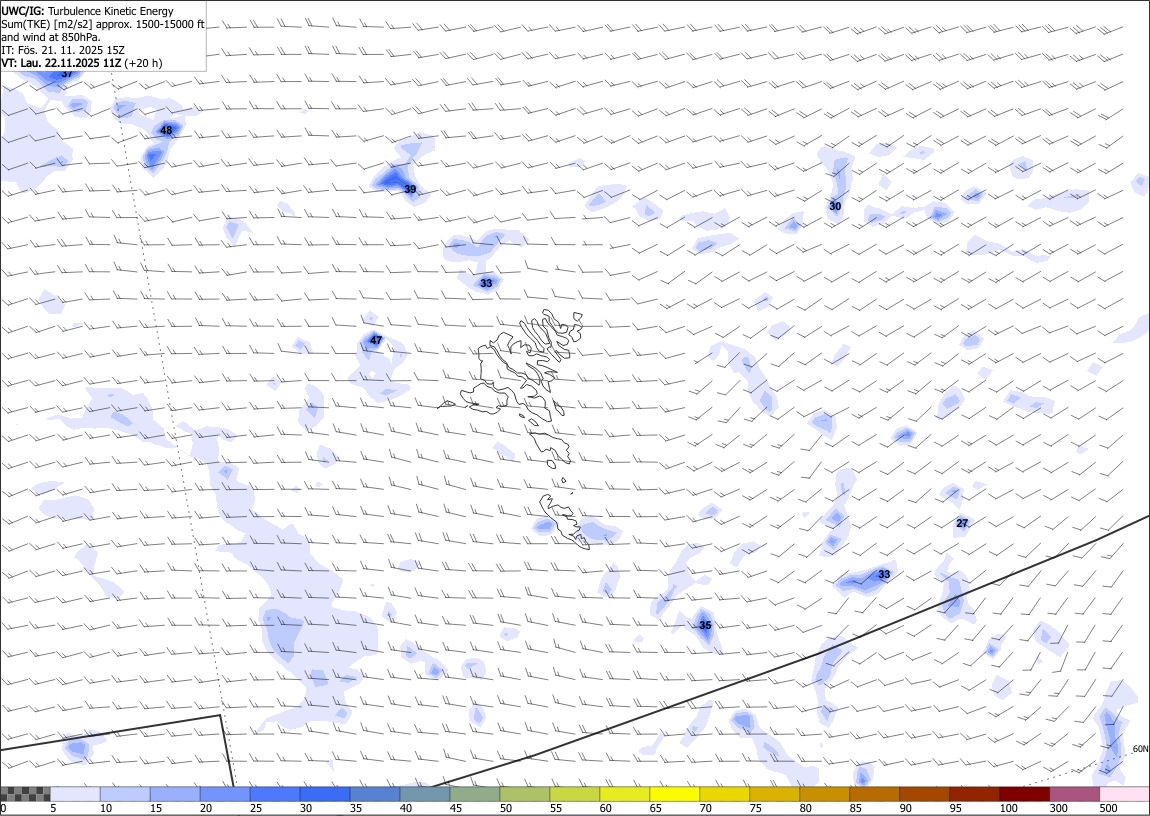Click the legend swatch between 25 and 30

pos(275,793)
